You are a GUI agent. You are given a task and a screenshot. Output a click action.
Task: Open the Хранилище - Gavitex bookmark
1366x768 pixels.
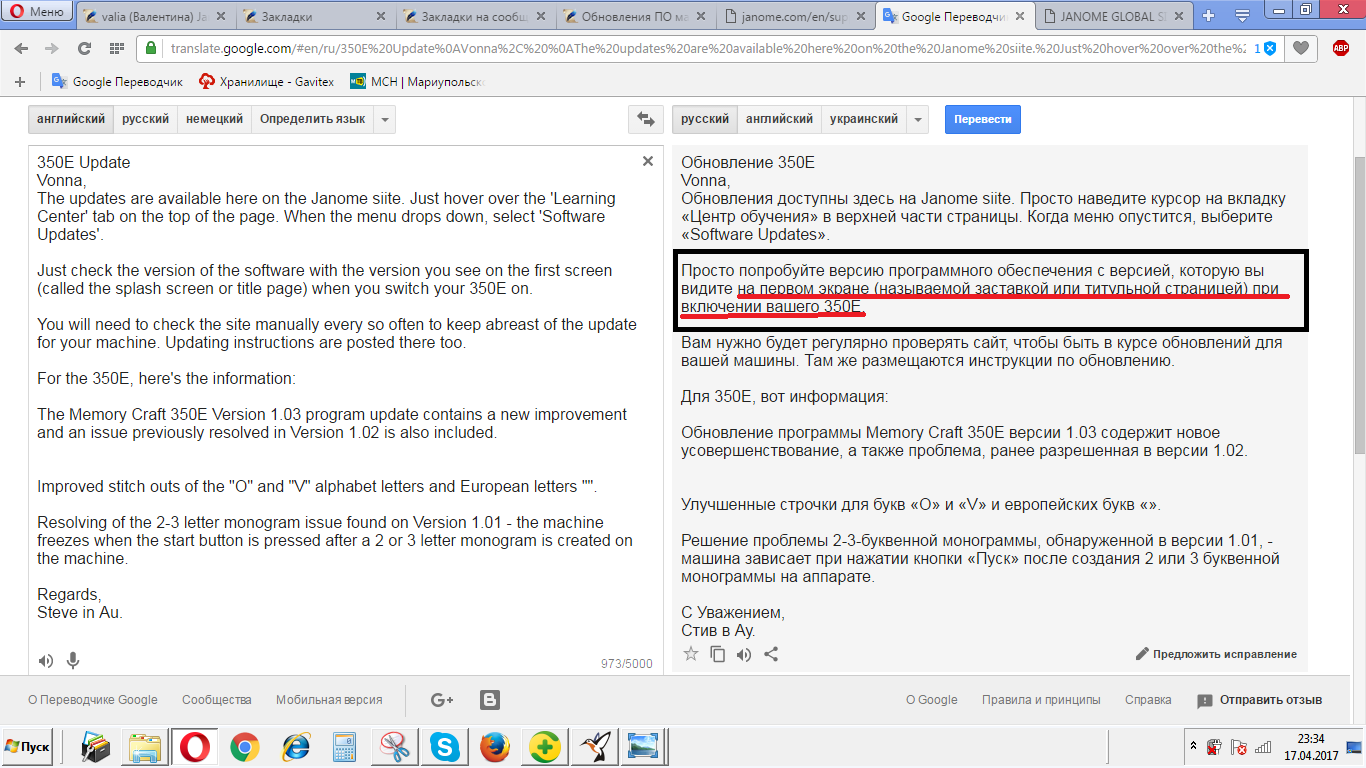266,82
